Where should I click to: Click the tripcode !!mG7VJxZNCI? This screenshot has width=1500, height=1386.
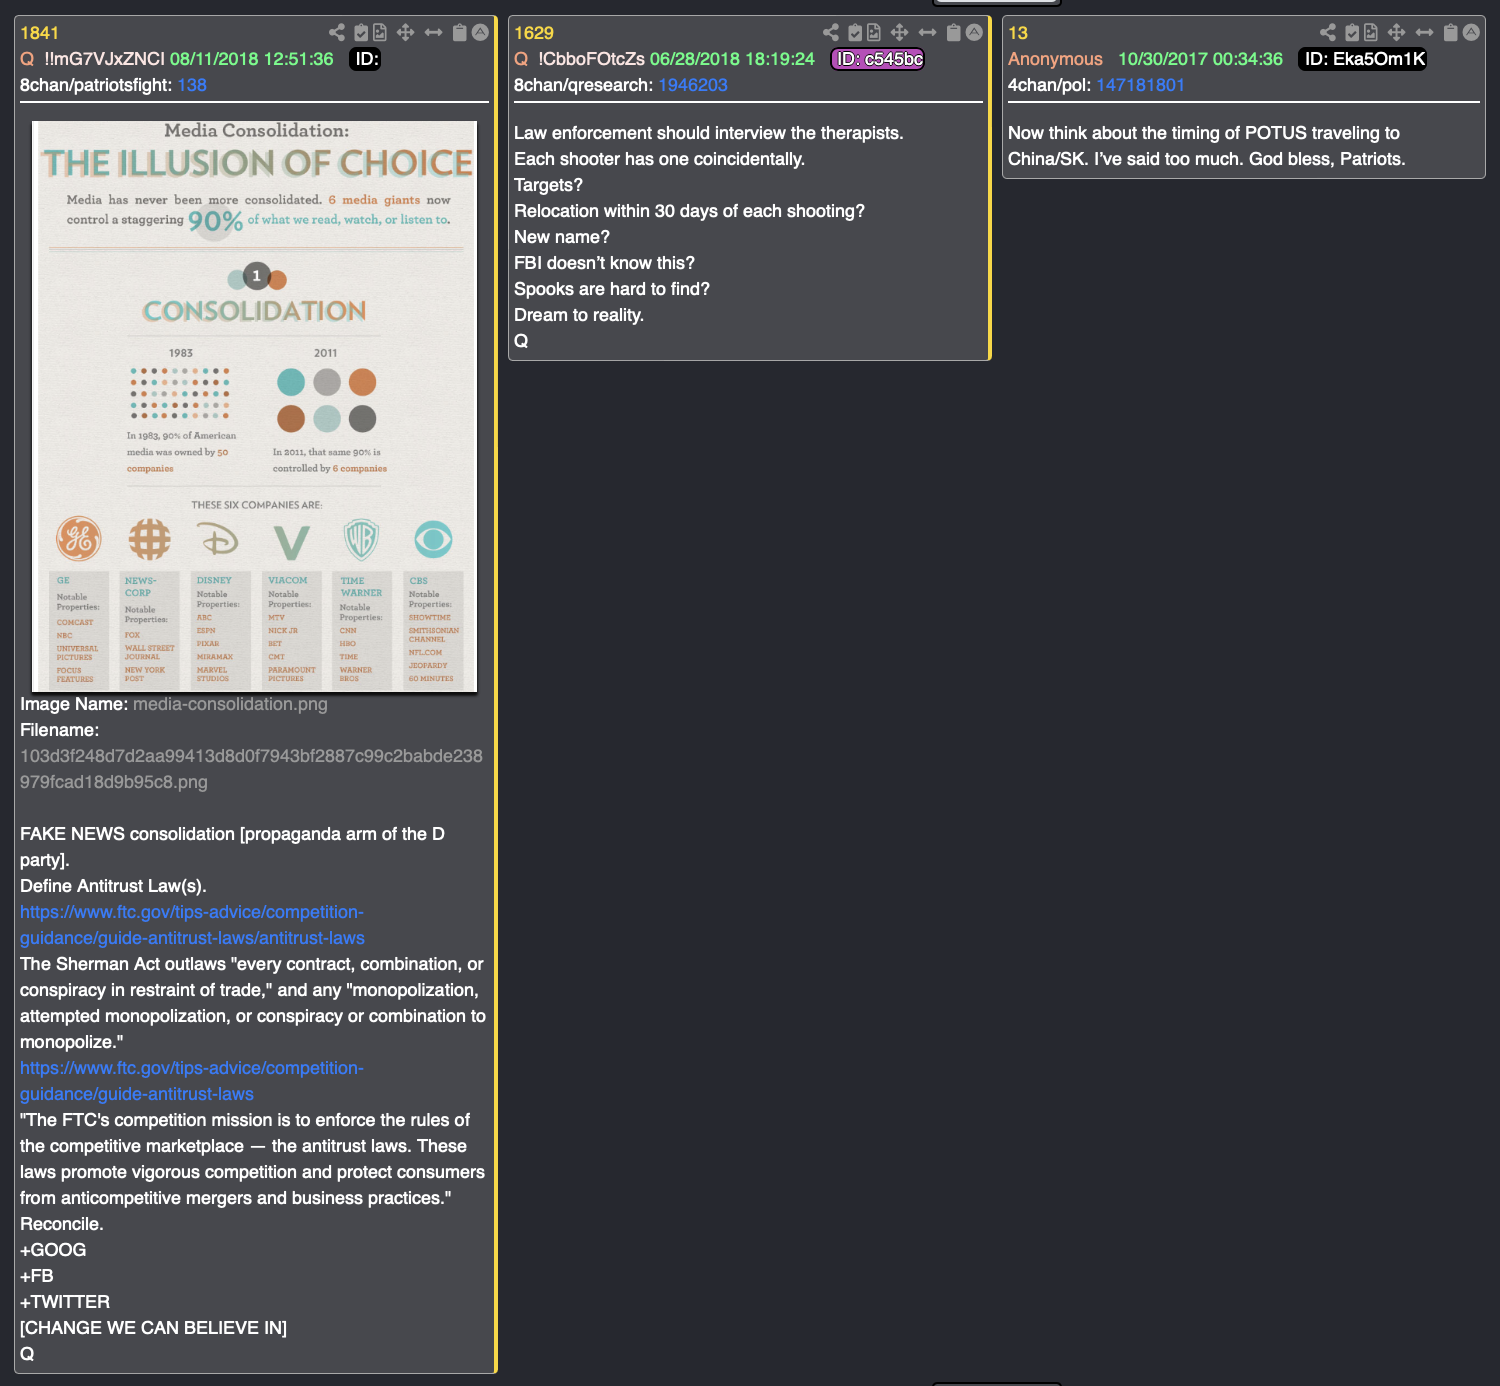[x=104, y=59]
